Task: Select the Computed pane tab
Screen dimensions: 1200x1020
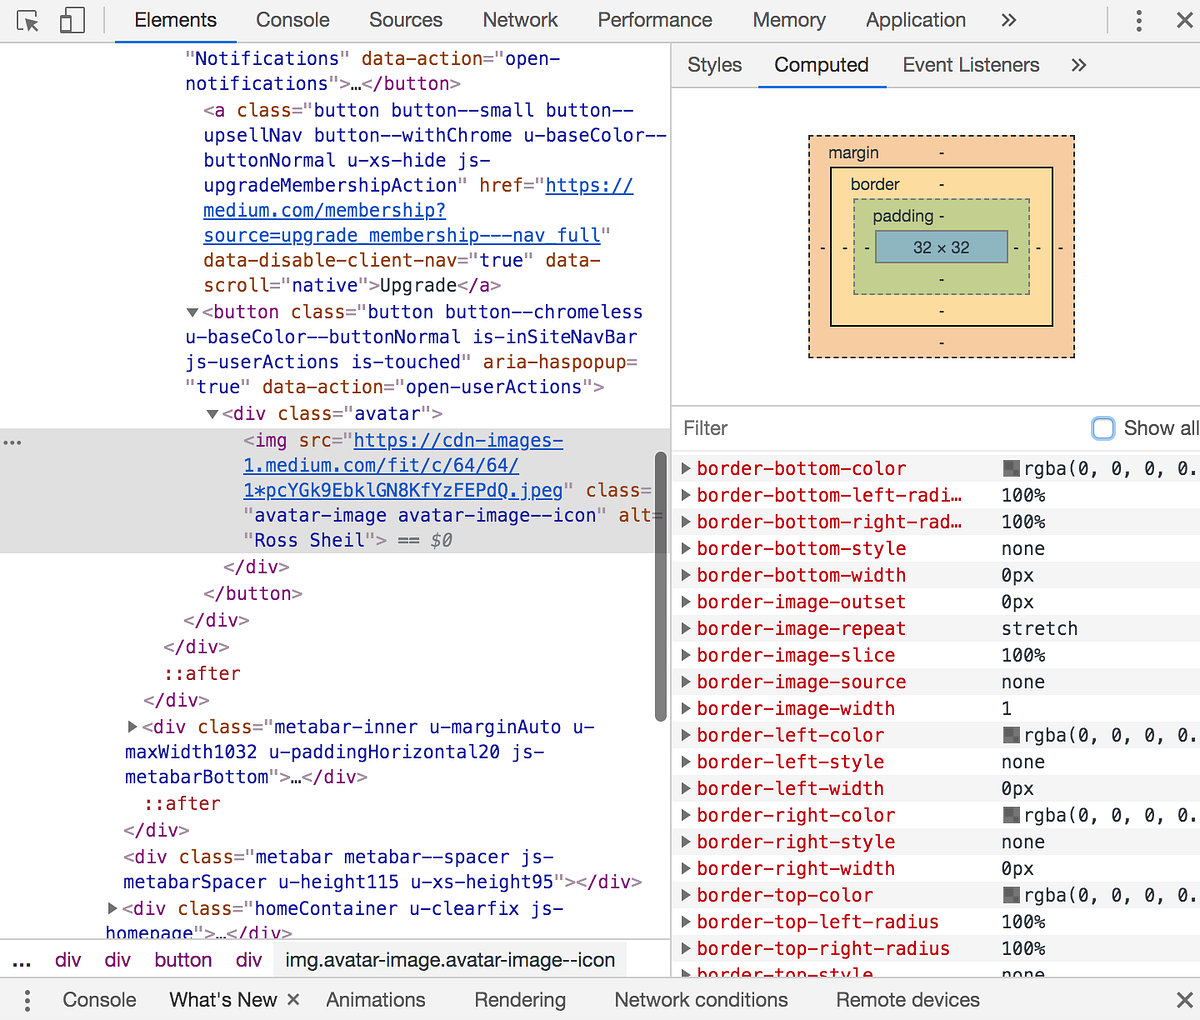Action: point(821,65)
